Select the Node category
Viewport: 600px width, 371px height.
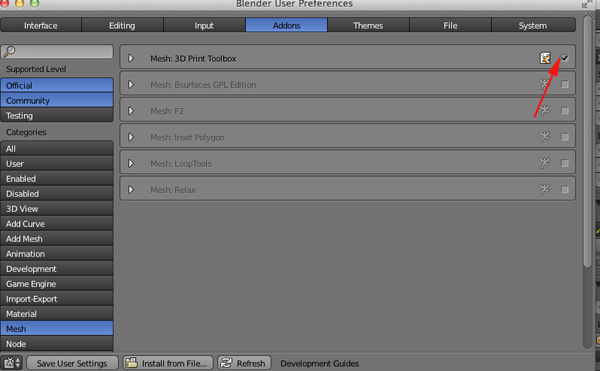point(57,343)
